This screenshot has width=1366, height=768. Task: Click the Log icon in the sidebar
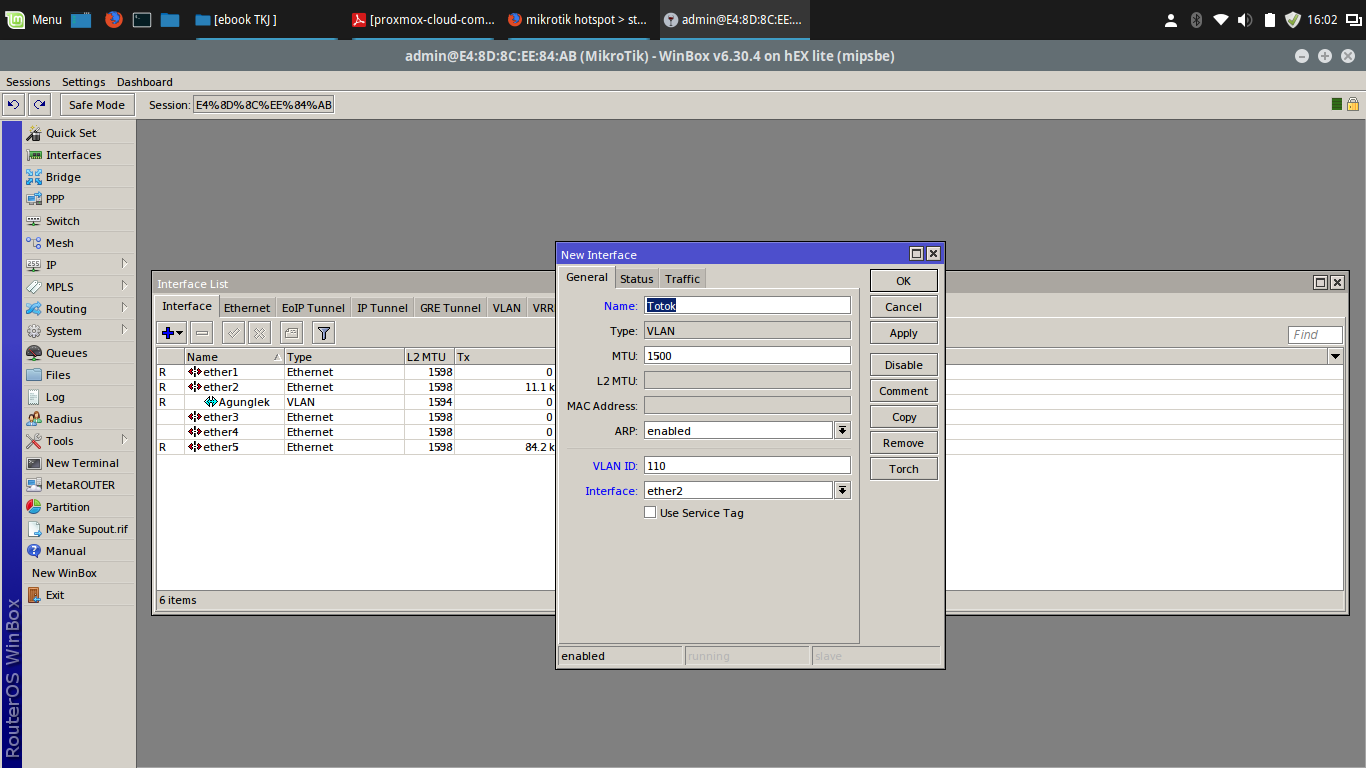[x=34, y=397]
